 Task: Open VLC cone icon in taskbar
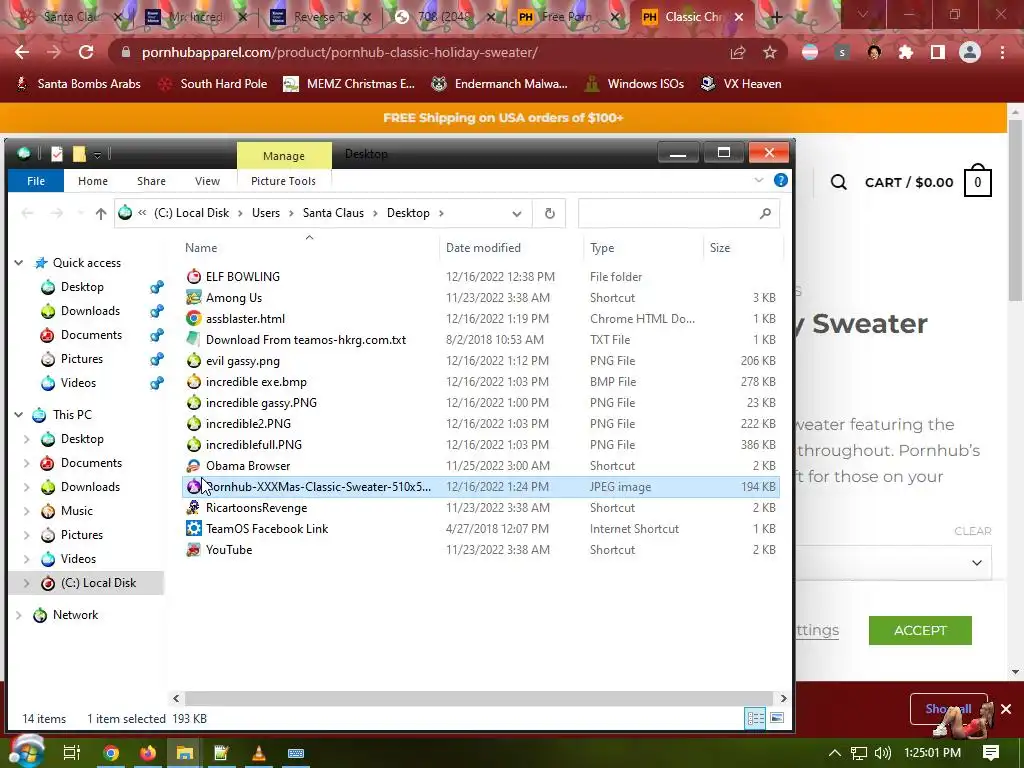pos(259,753)
